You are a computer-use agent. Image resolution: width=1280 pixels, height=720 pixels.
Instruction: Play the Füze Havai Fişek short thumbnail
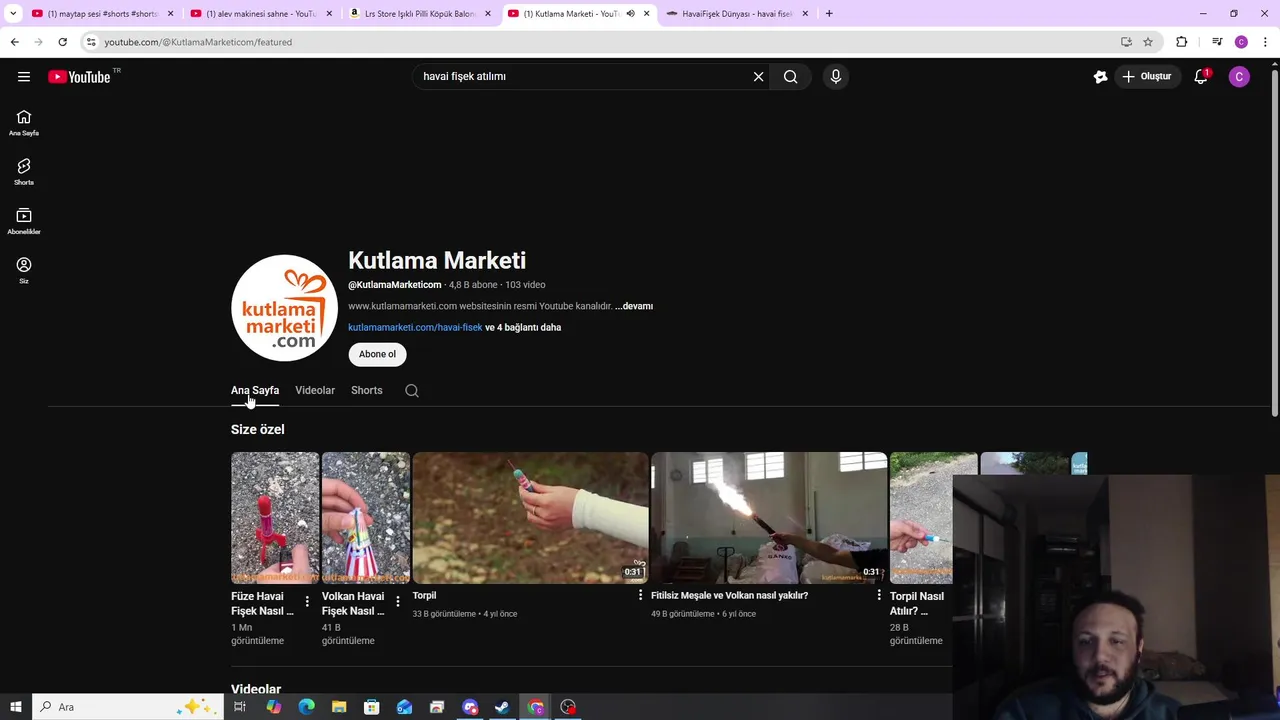(x=275, y=518)
